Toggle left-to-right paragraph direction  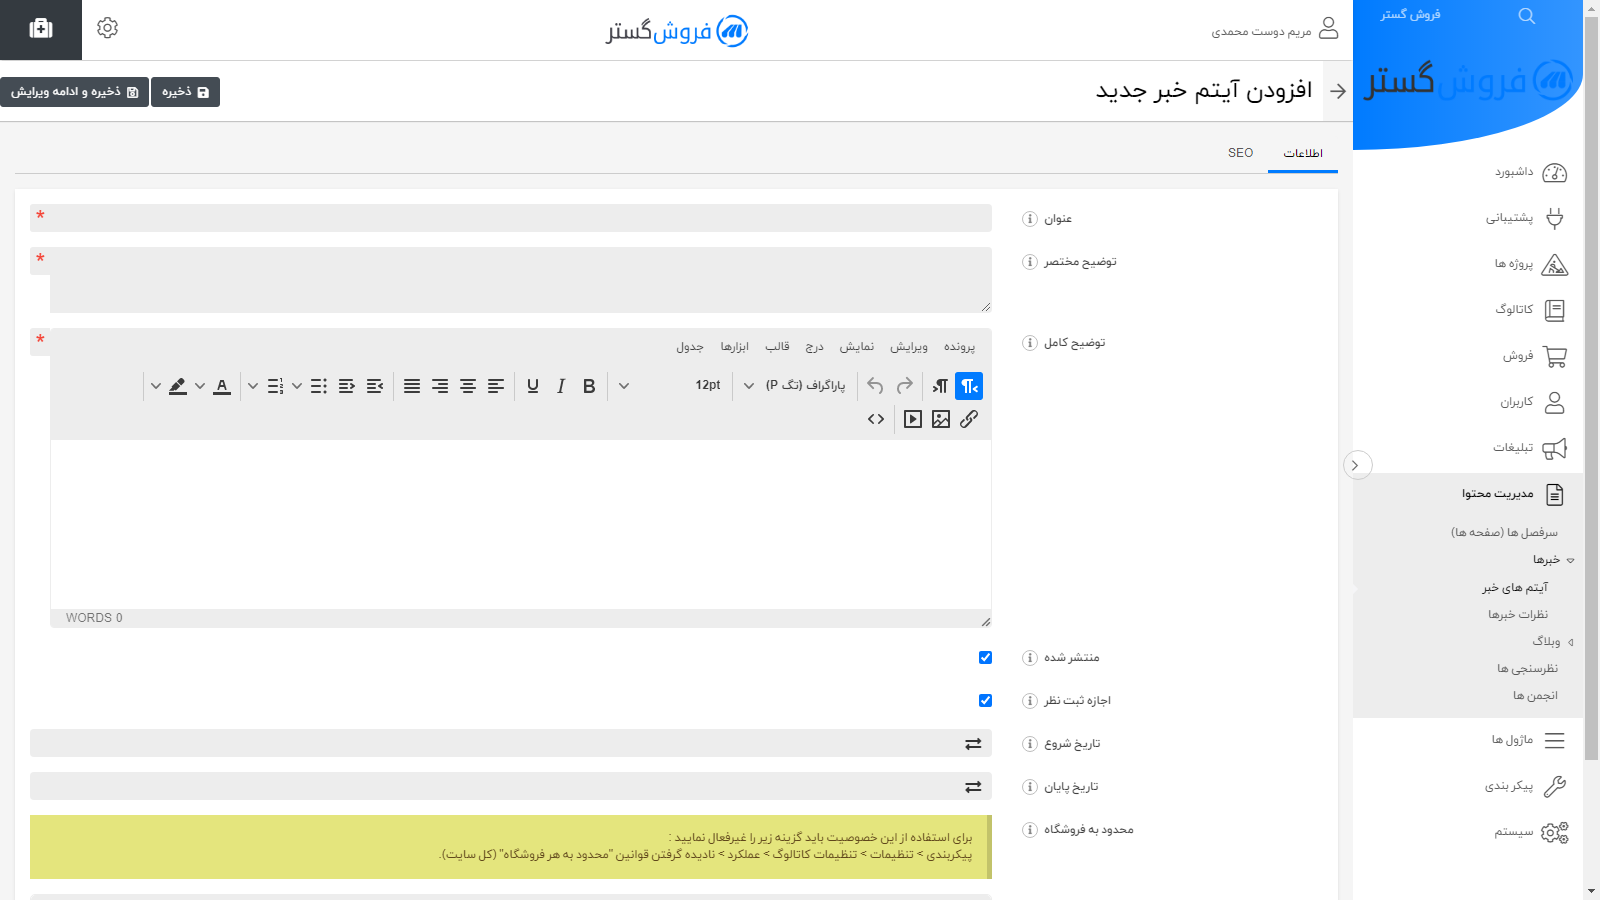pos(939,385)
